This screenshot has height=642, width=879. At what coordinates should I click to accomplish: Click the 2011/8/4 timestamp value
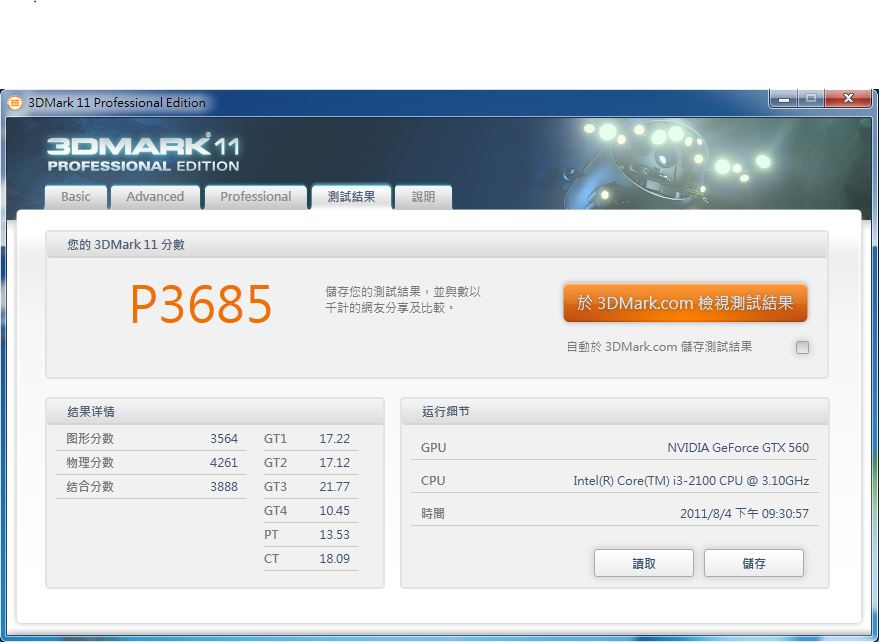point(744,514)
